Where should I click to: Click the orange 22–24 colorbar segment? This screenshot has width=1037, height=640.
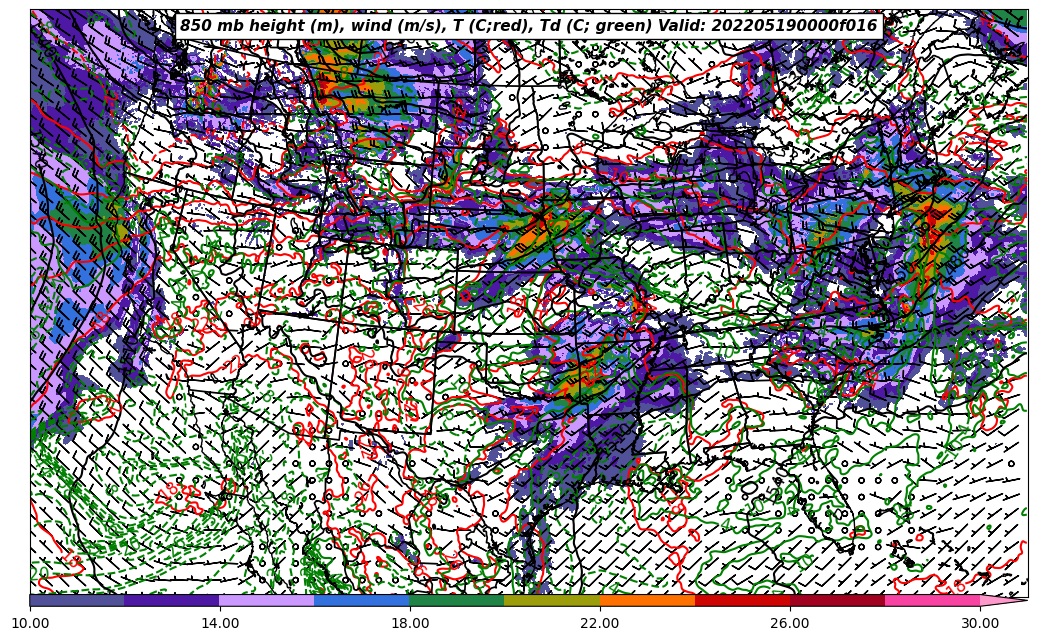tap(647, 600)
